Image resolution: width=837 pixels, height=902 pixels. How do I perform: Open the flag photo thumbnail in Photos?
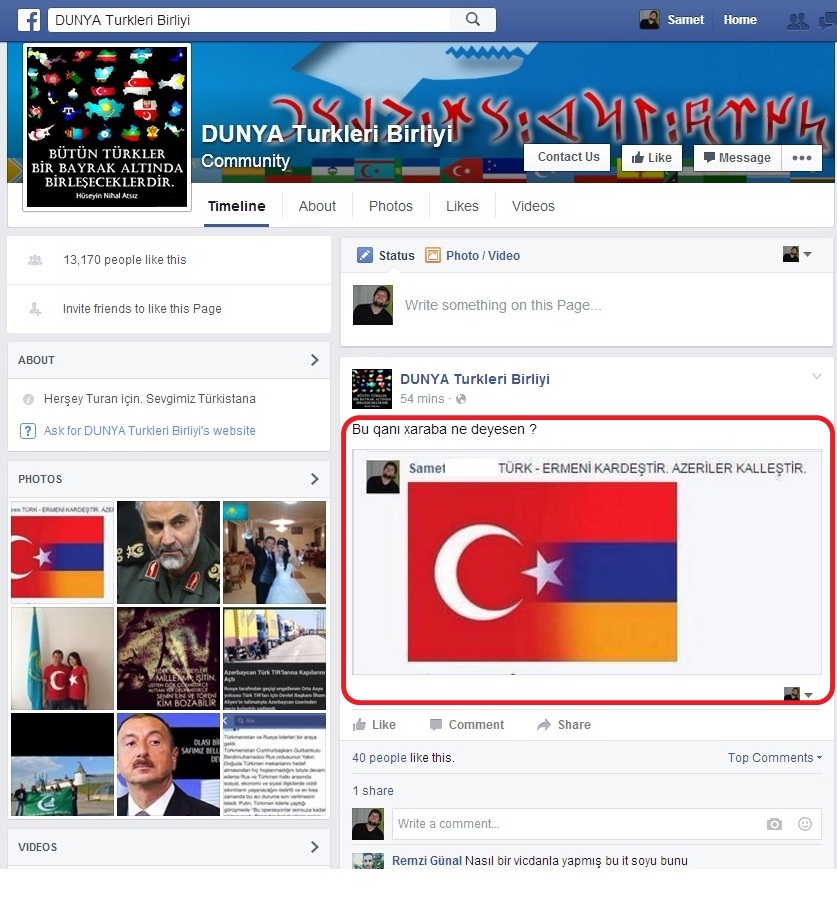(62, 552)
